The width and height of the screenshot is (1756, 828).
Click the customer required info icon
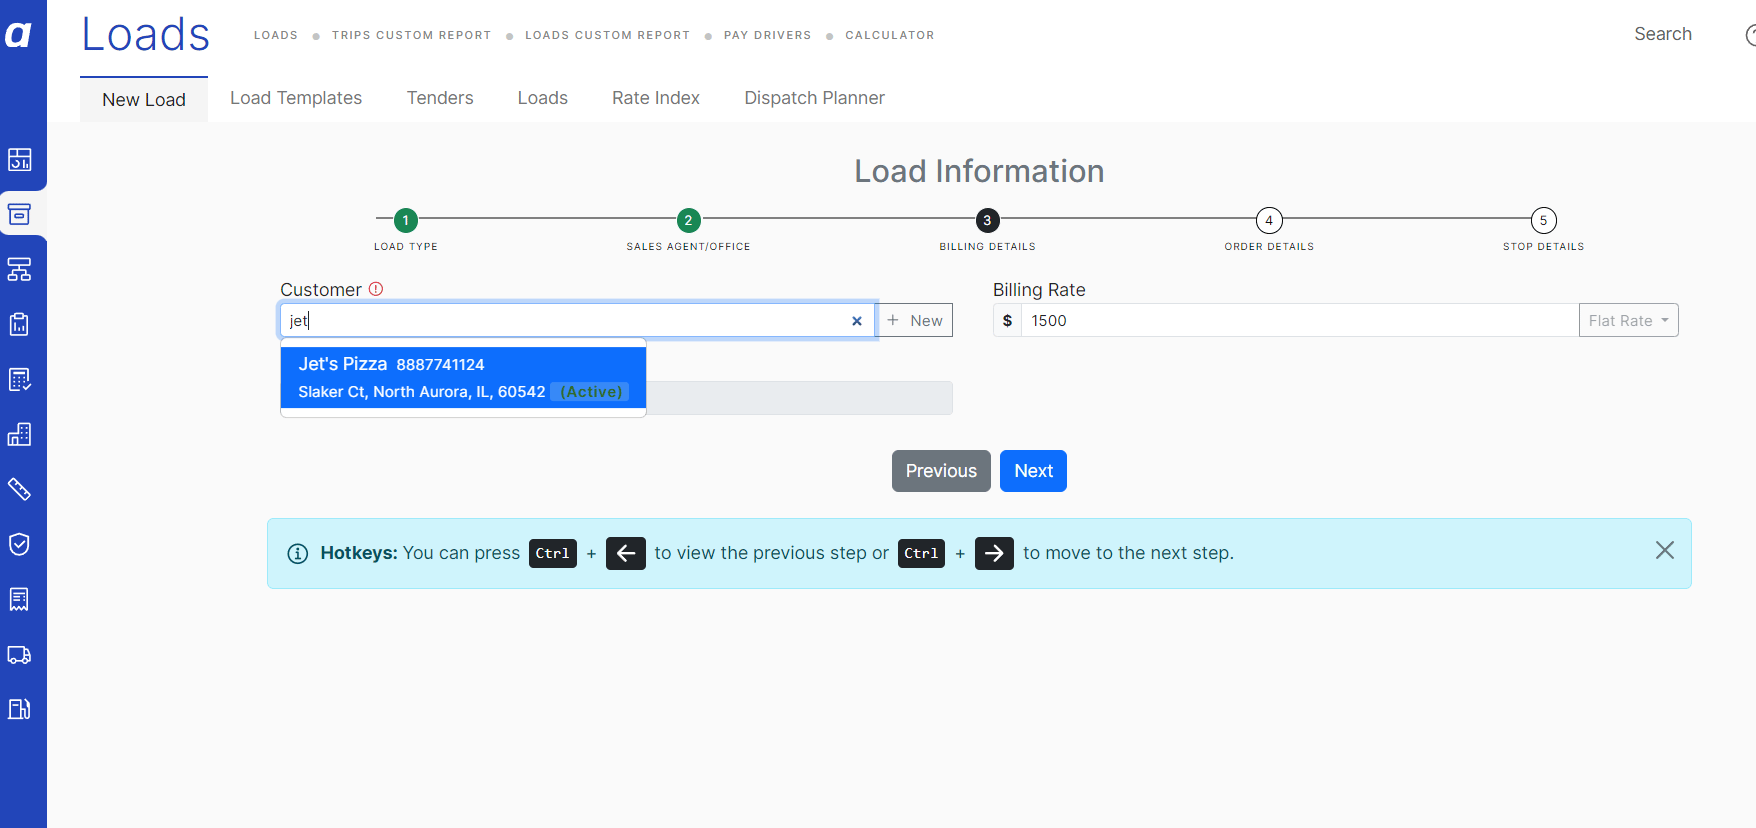pyautogui.click(x=376, y=289)
